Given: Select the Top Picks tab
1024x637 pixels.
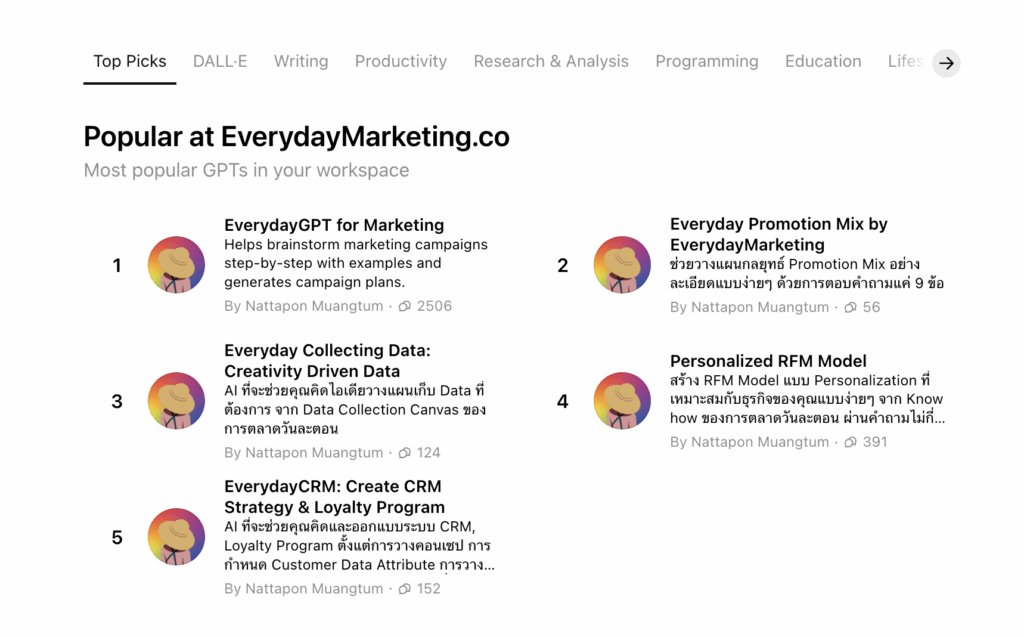Looking at the screenshot, I should pos(130,61).
